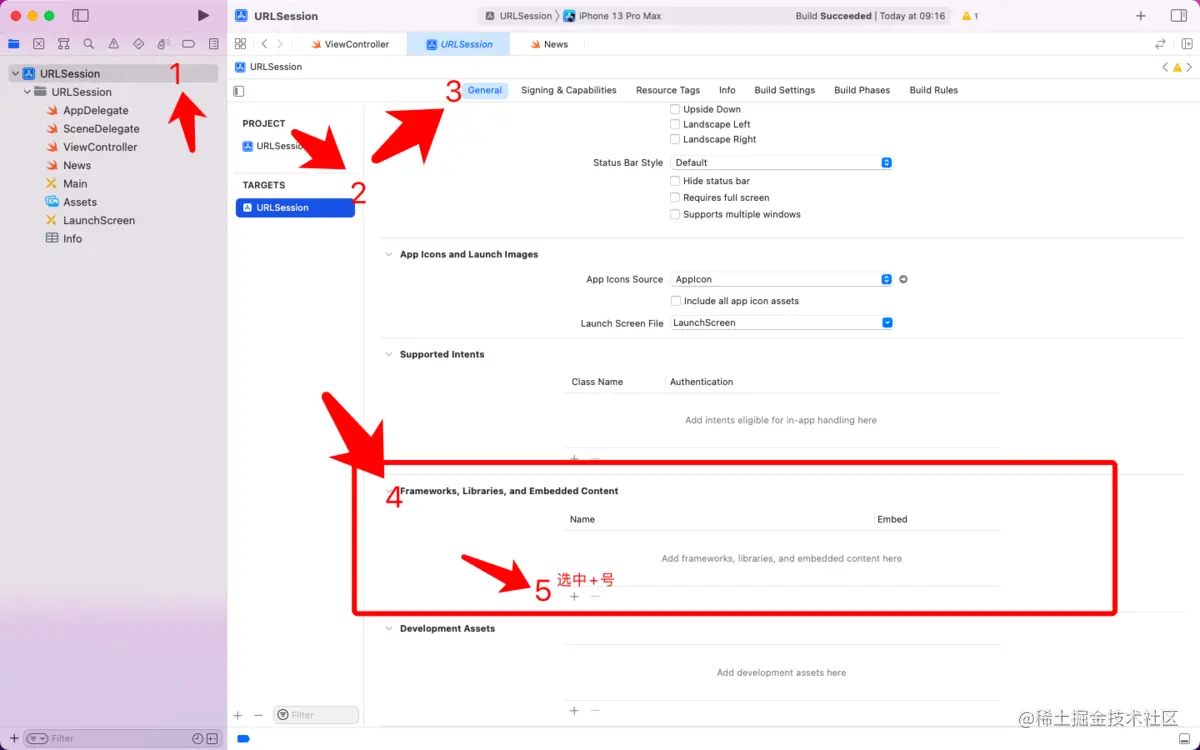The height and width of the screenshot is (750, 1200).
Task: Open the Find navigator magnifier icon
Action: [89, 44]
